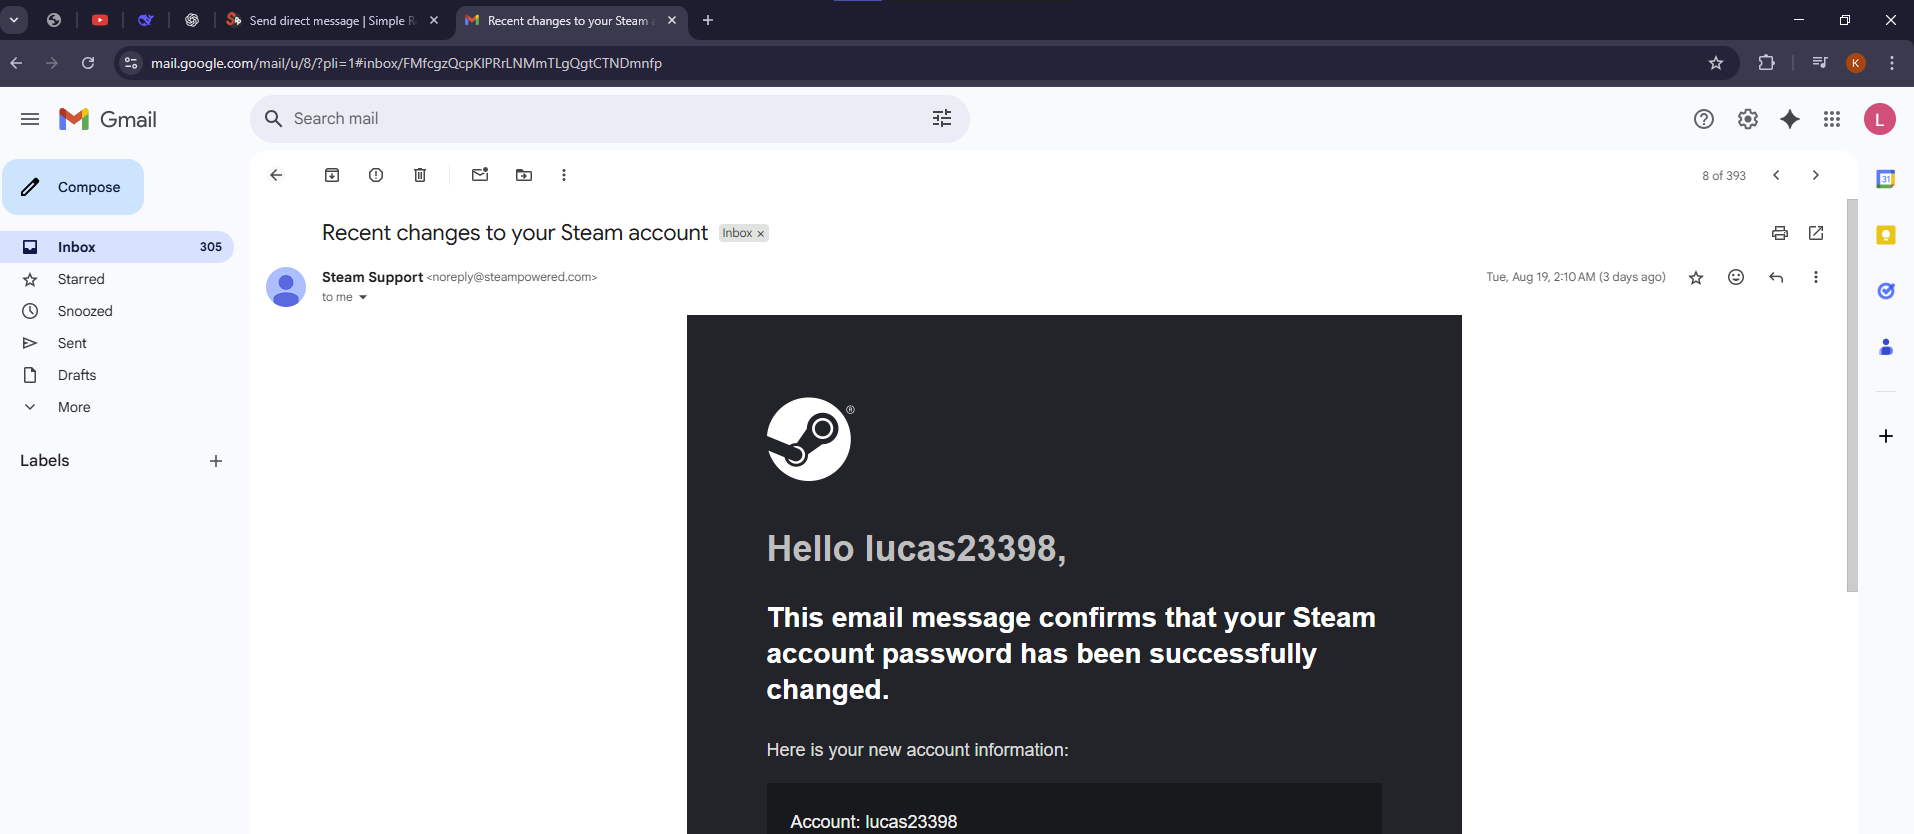Close the Recent changes Gmail tab
The image size is (1914, 834).
tap(672, 20)
